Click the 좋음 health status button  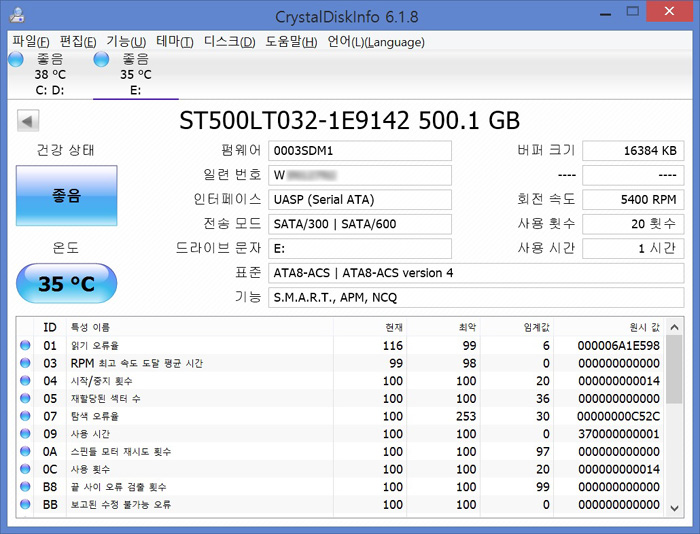67,196
